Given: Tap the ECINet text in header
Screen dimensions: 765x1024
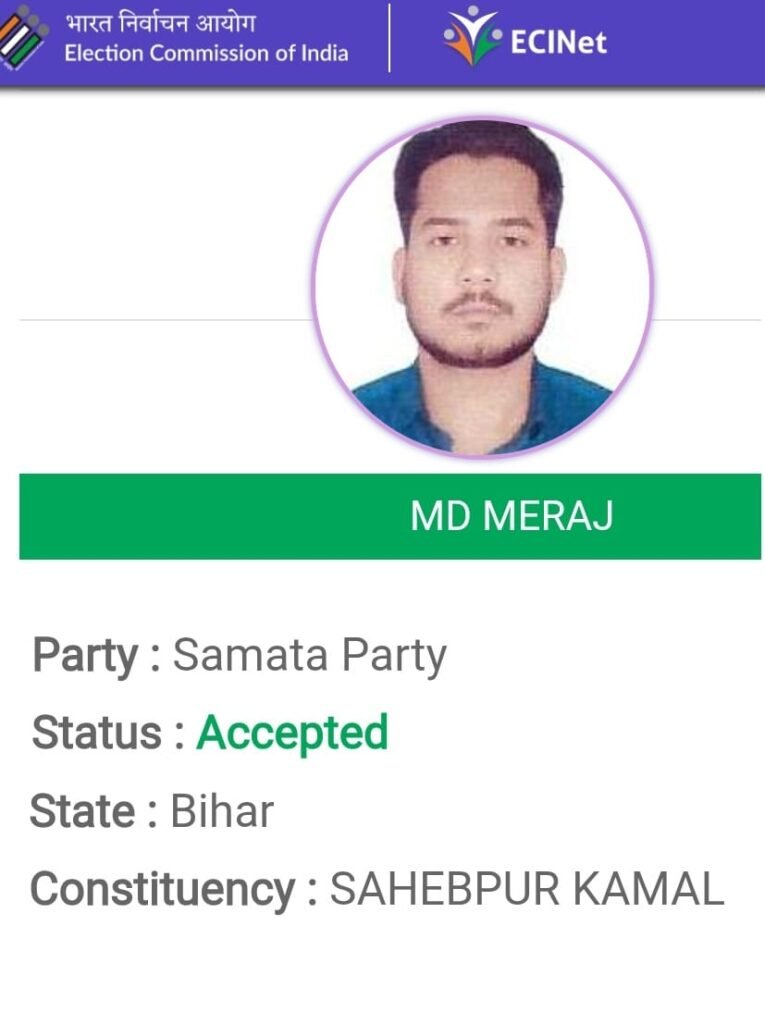Looking at the screenshot, I should pos(558,41).
